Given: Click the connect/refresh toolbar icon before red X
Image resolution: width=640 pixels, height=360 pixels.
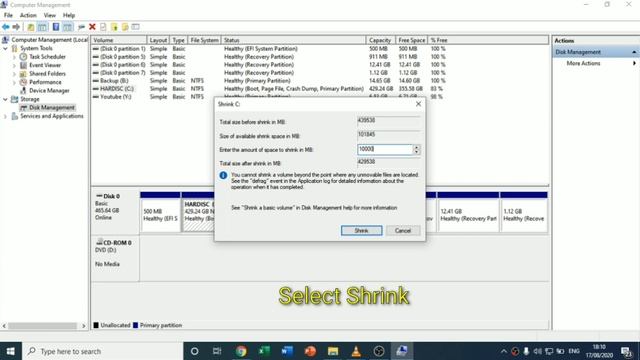Looking at the screenshot, I should coord(82,27).
